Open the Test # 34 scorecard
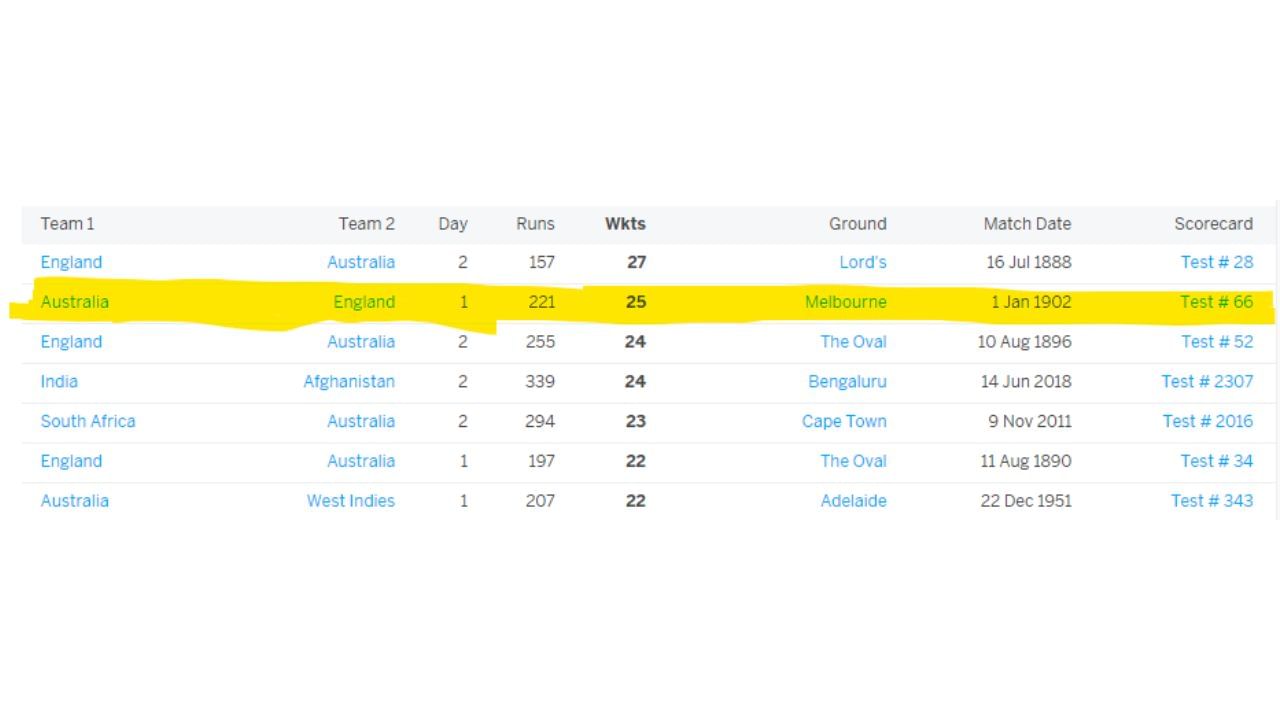This screenshot has width=1280, height=720. pyautogui.click(x=1216, y=461)
